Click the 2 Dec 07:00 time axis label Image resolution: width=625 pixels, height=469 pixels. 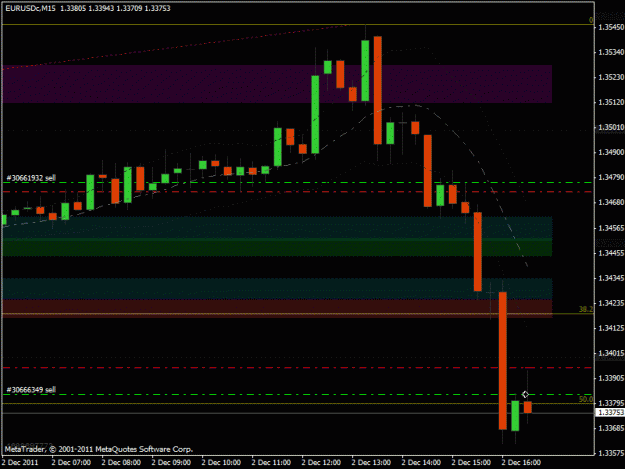71,463
